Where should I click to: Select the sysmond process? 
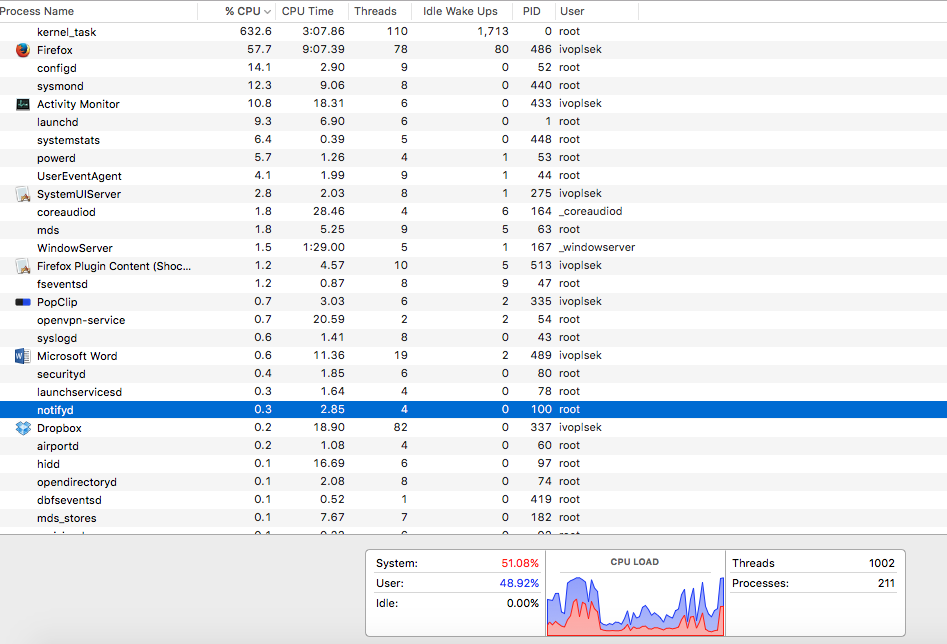pos(60,86)
